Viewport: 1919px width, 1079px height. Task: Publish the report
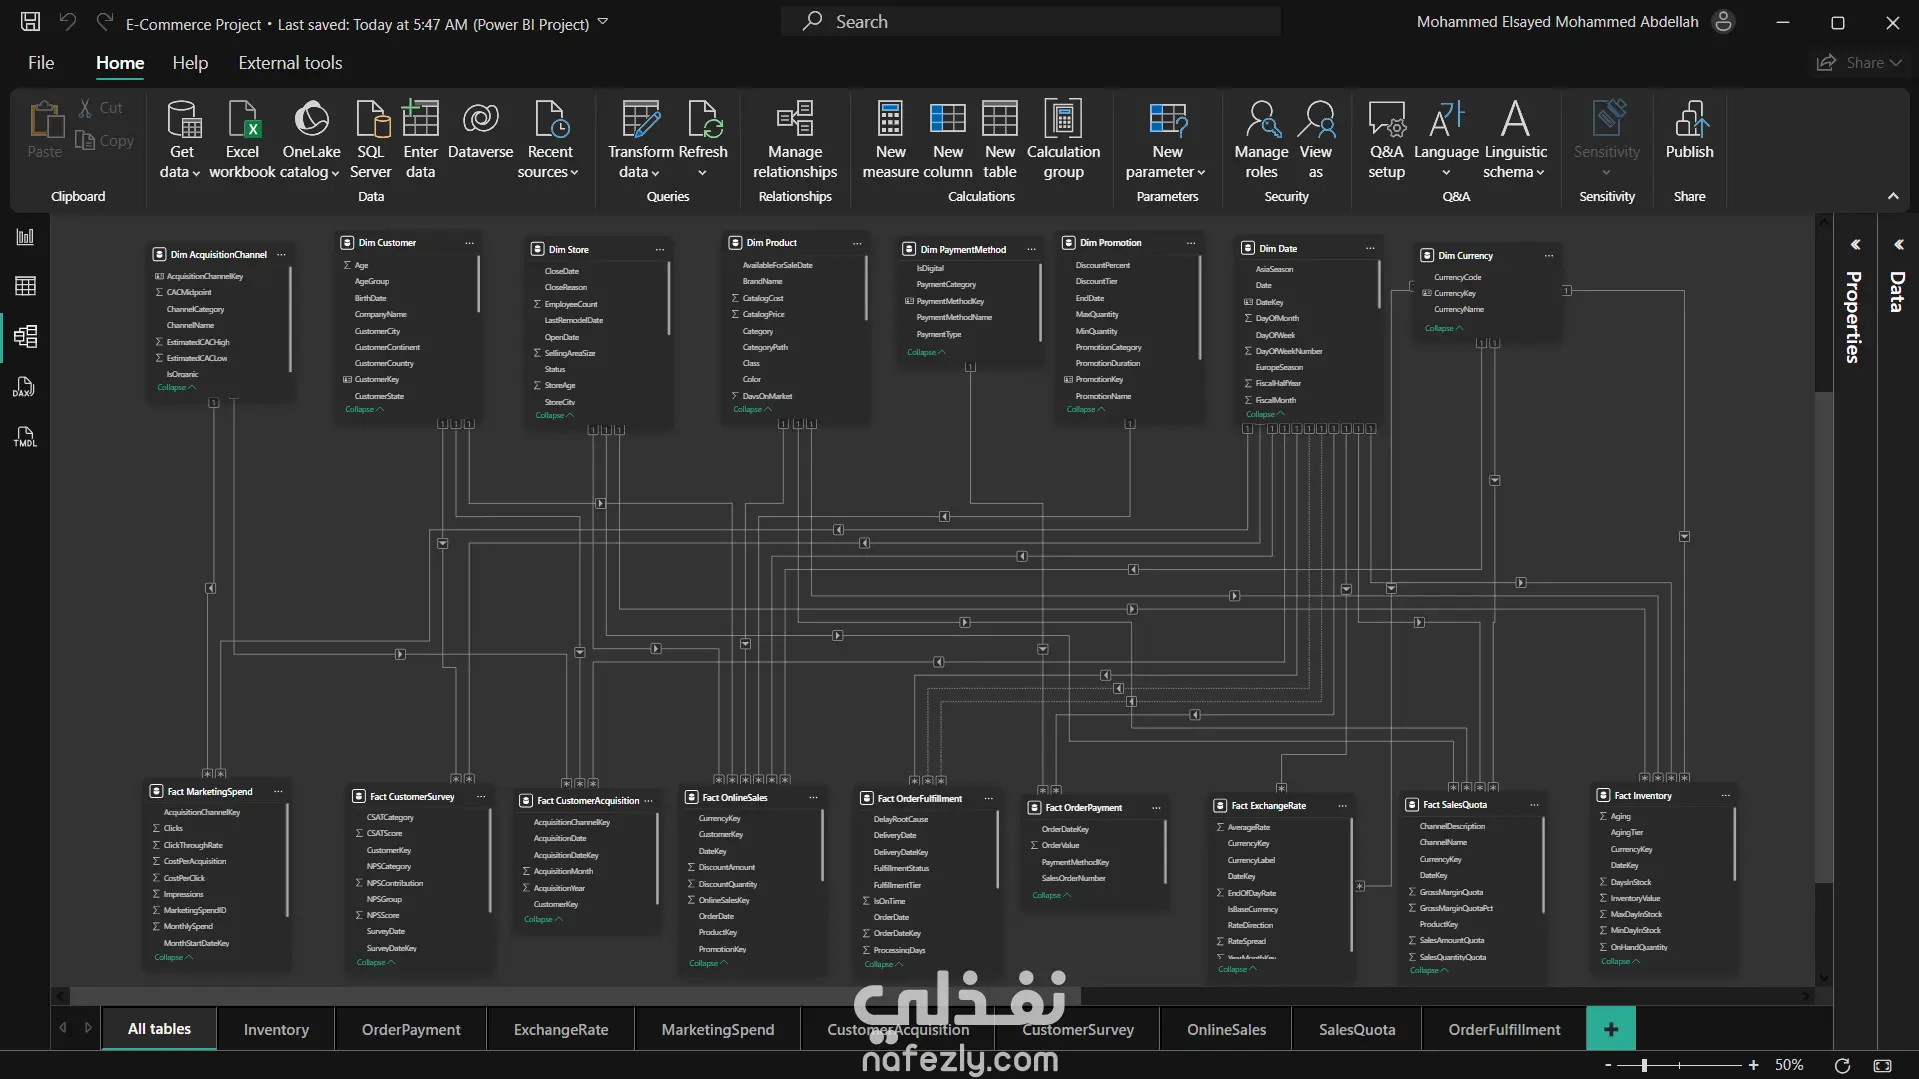point(1689,130)
